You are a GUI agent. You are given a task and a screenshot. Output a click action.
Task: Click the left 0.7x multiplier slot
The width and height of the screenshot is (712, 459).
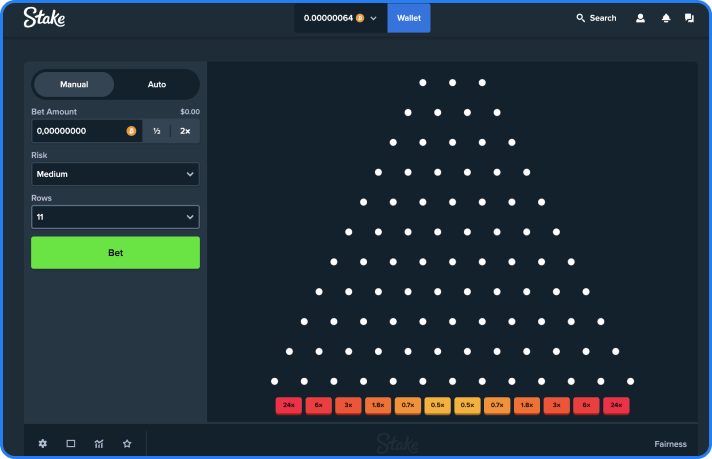pos(408,405)
